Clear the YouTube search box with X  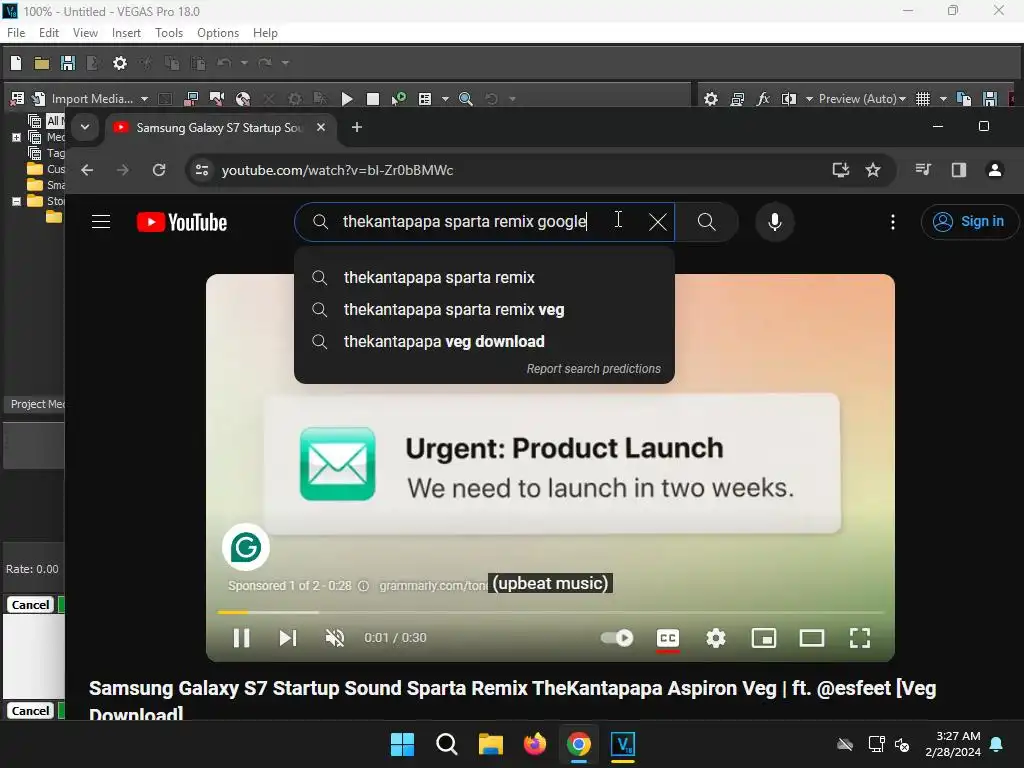coord(658,222)
